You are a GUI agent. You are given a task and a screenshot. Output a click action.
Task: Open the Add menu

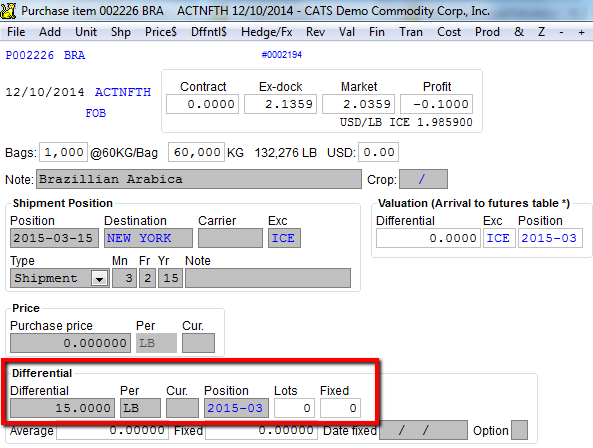coord(50,32)
